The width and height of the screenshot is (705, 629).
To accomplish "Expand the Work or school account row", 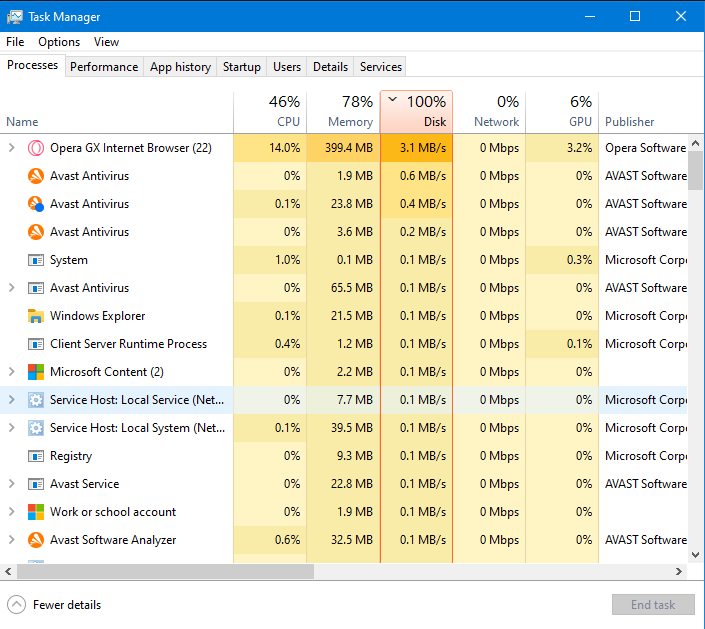I will pos(12,512).
